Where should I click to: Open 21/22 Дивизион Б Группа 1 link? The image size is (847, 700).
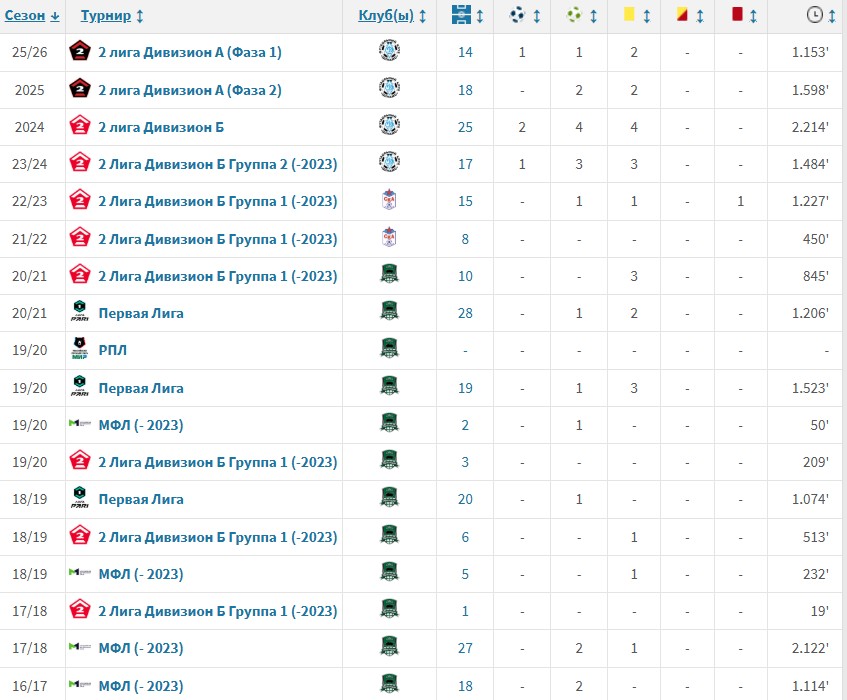click(218, 239)
